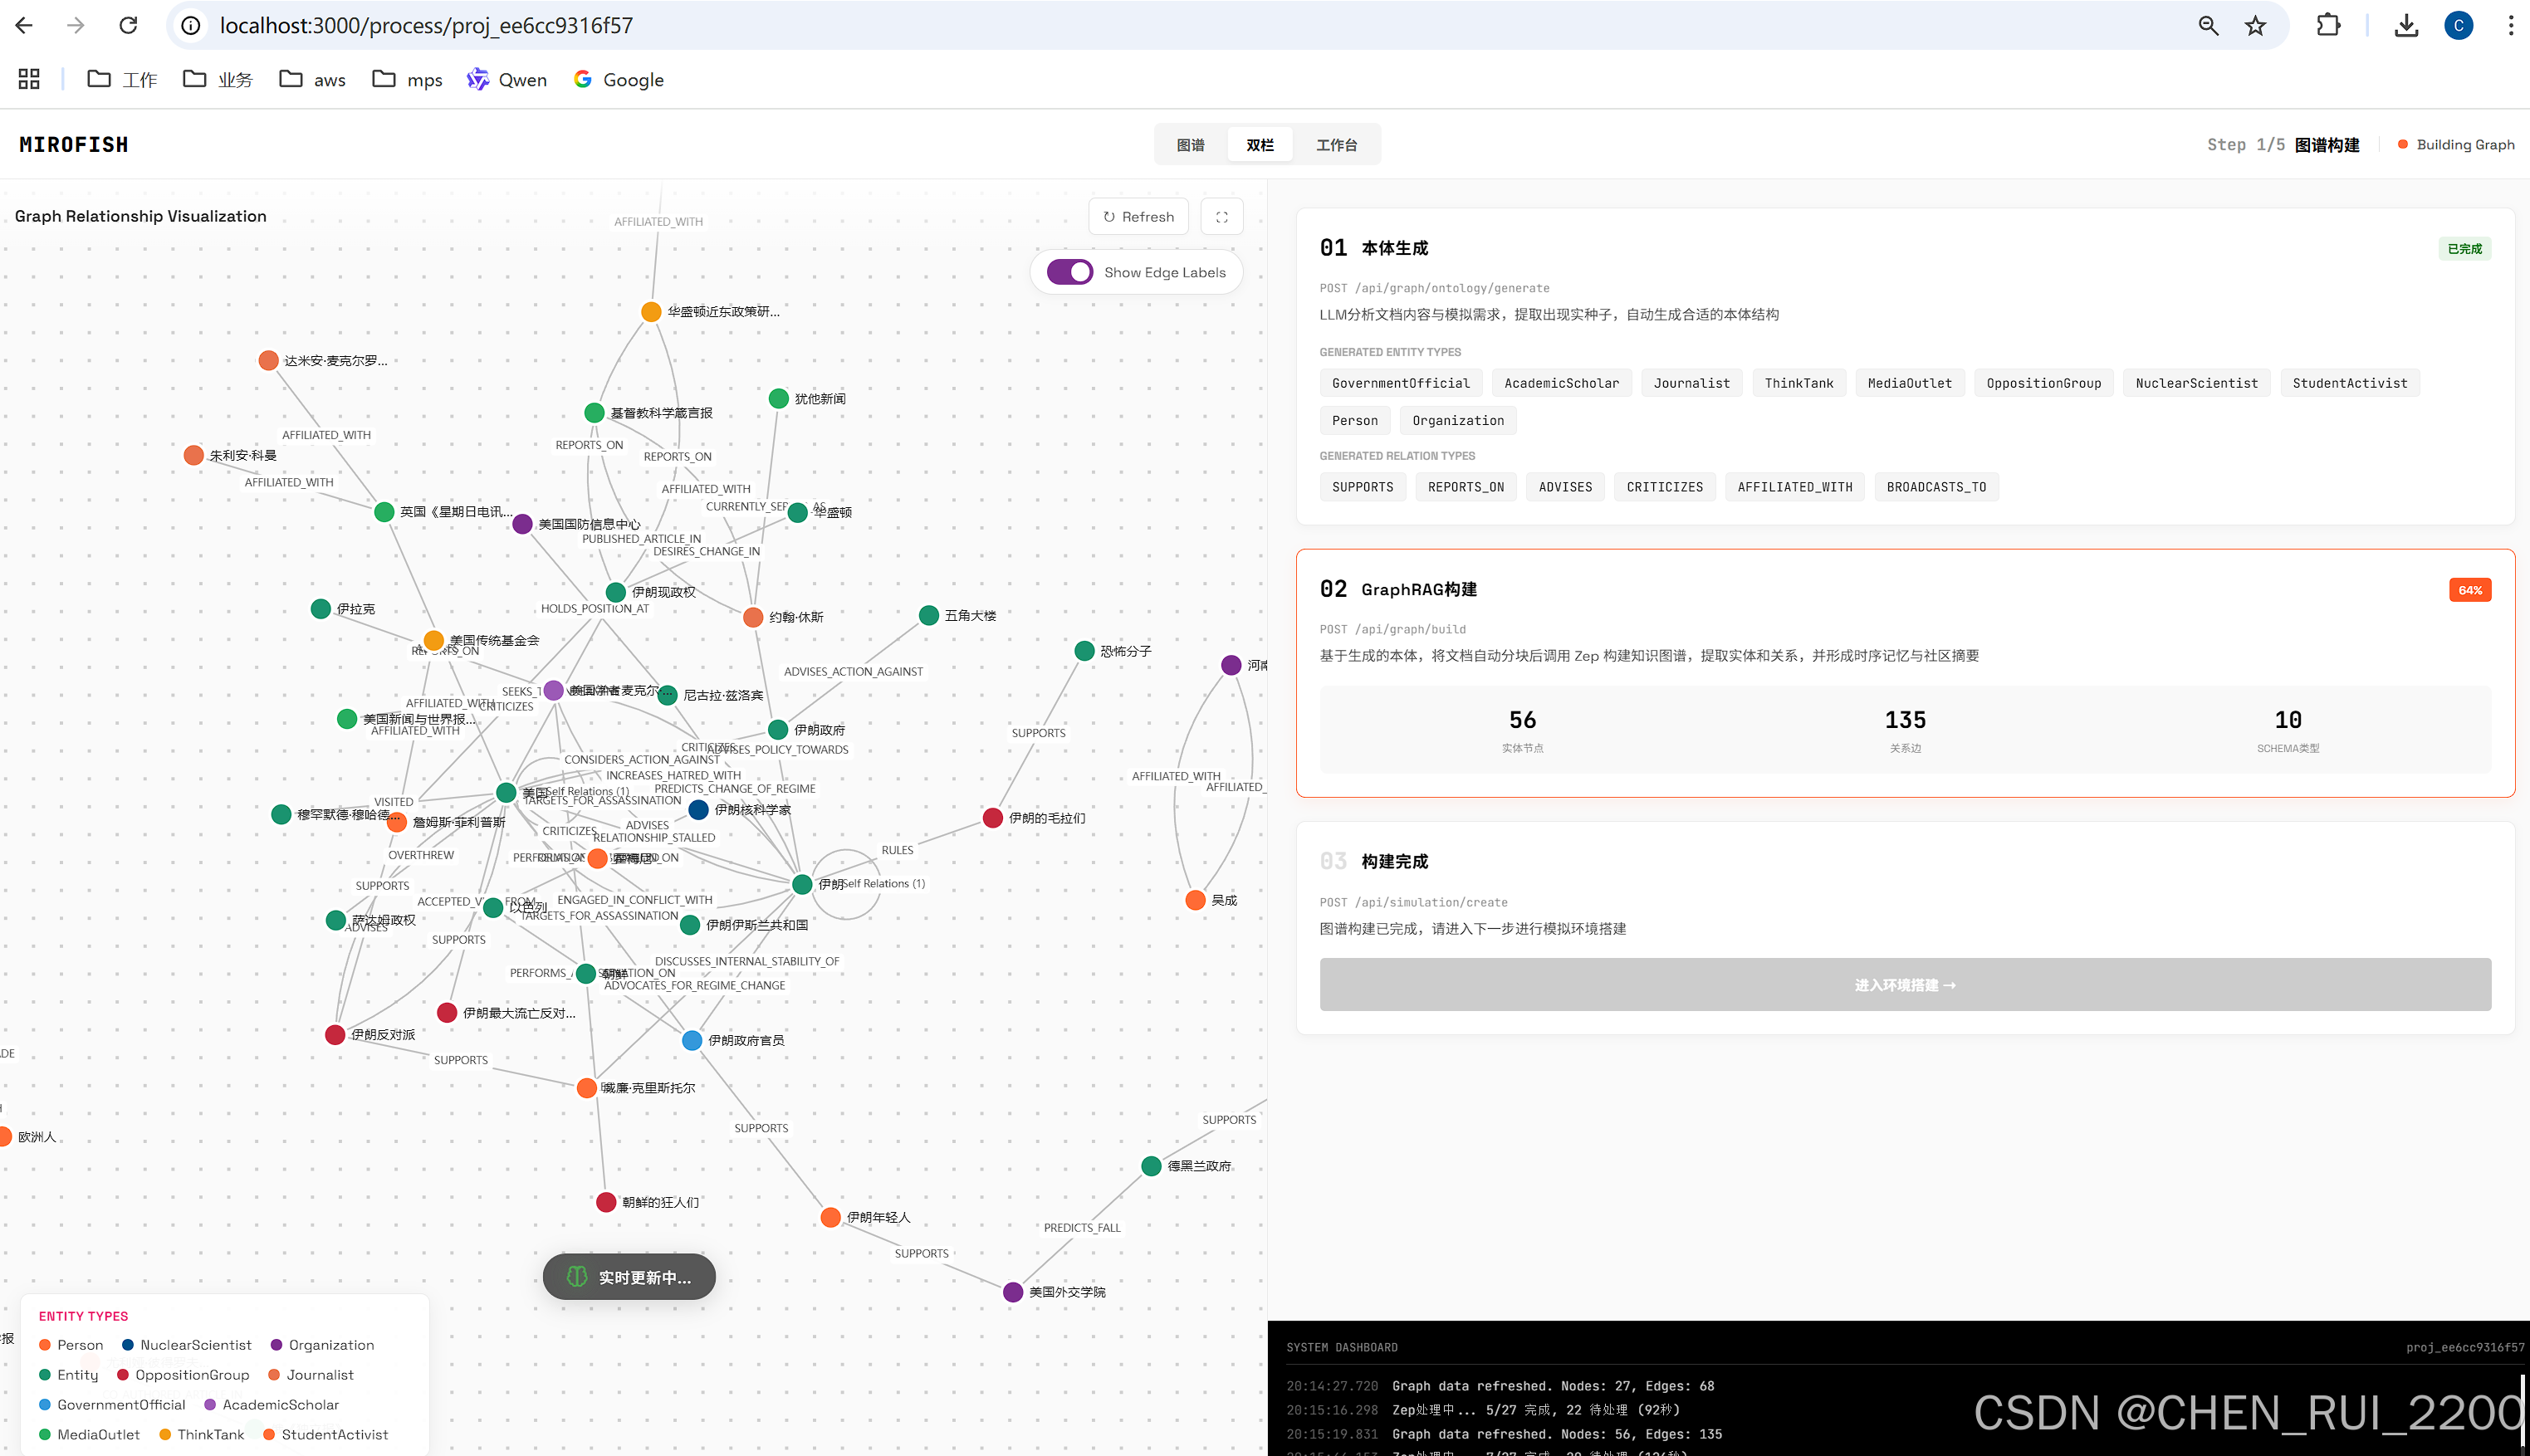Select the 伊朗政府 graph node
This screenshot has width=2530, height=1456.
pos(778,730)
